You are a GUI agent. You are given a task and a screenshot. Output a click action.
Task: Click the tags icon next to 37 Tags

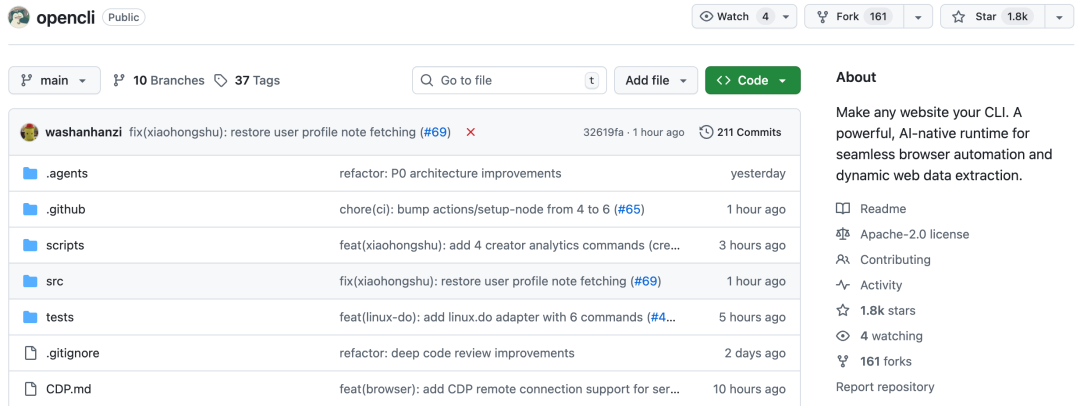click(221, 80)
